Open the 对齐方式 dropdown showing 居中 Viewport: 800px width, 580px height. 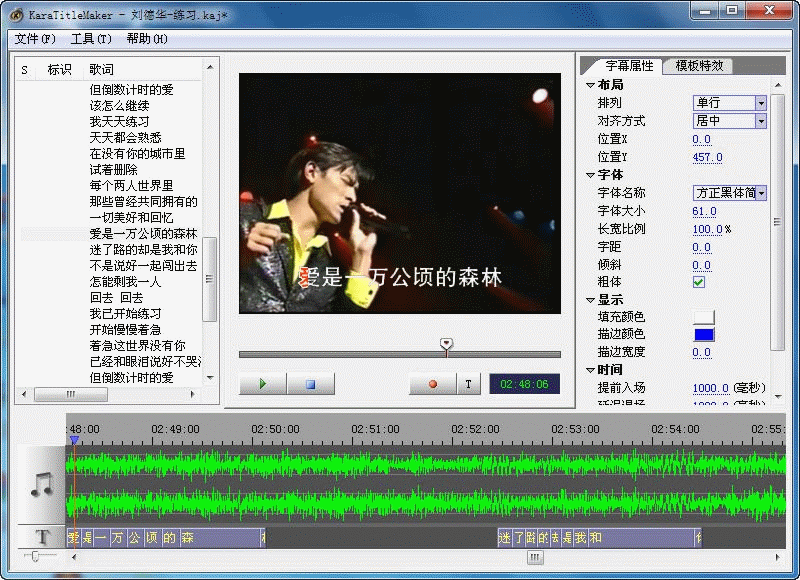click(x=730, y=121)
